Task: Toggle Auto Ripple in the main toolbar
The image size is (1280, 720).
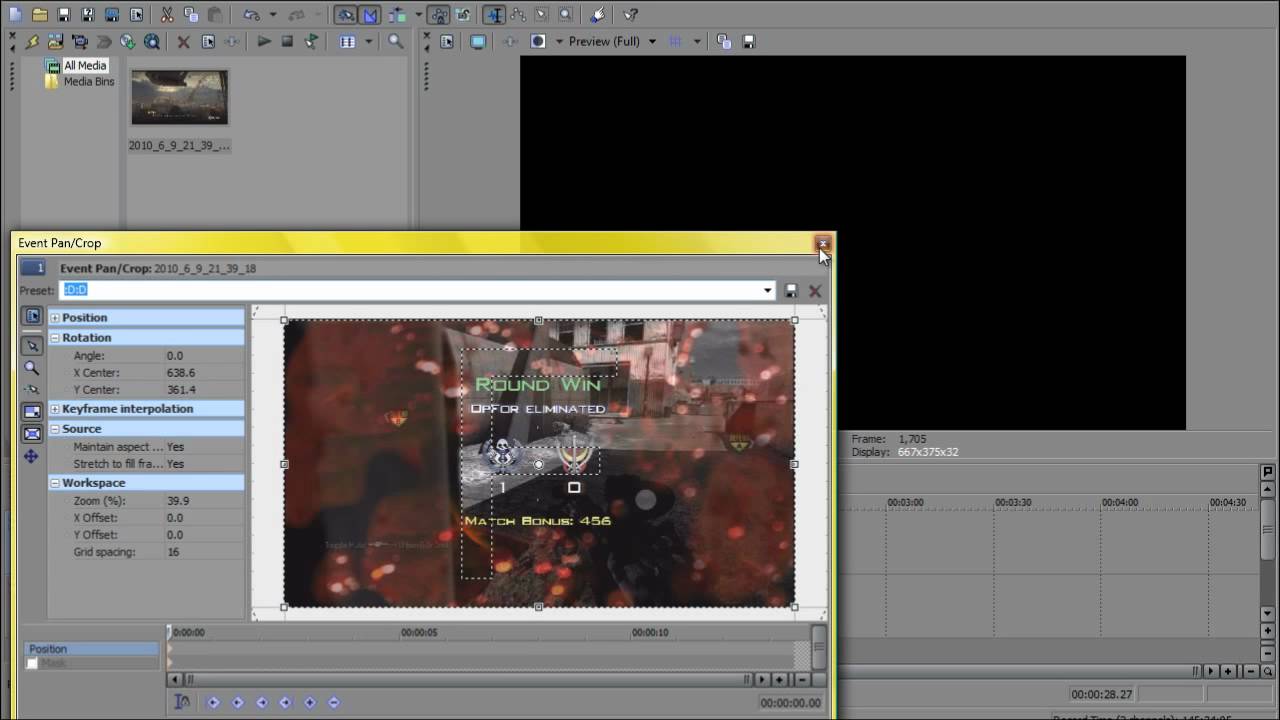Action: click(x=396, y=15)
